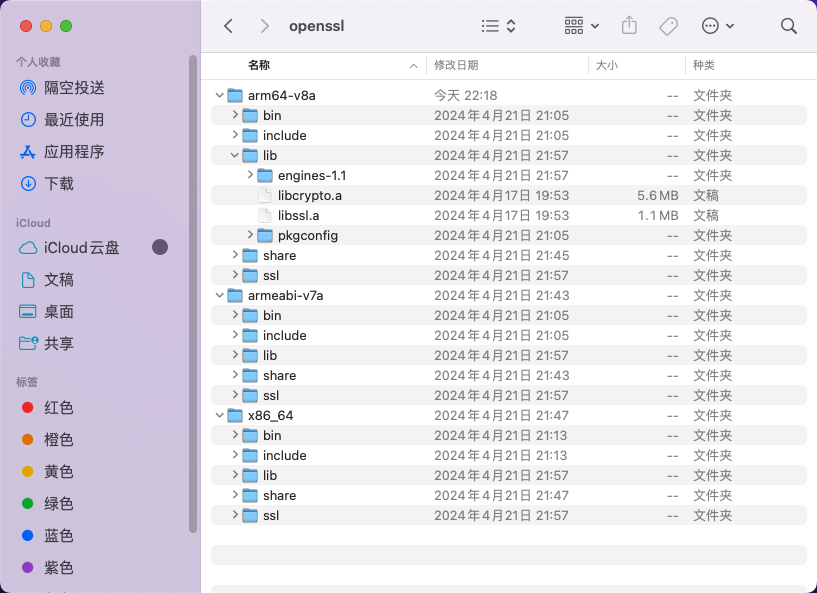Open the list view switcher
817x593 pixels.
499,26
